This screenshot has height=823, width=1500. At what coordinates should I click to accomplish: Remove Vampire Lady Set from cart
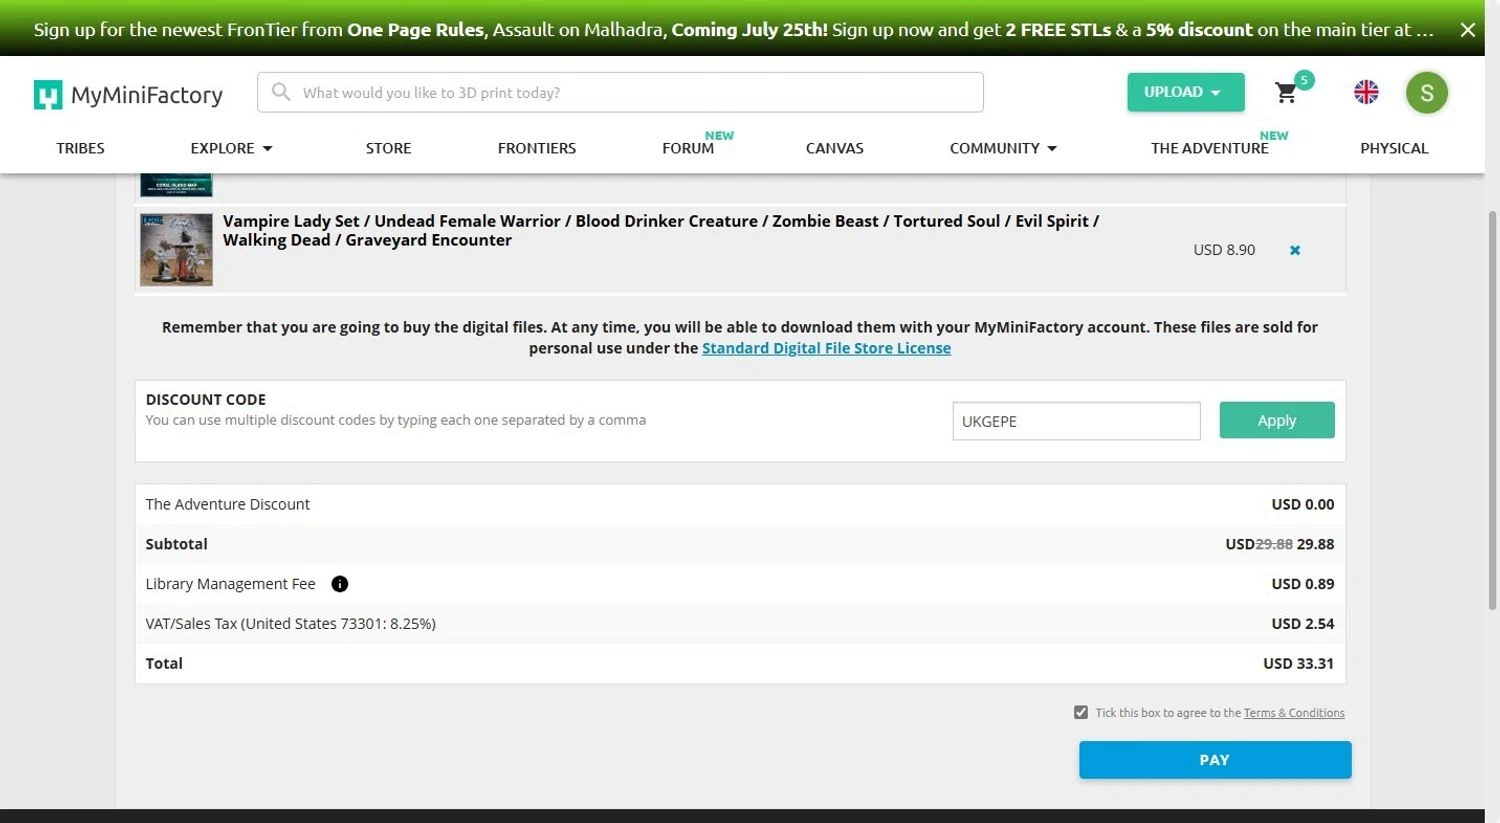click(x=1295, y=250)
